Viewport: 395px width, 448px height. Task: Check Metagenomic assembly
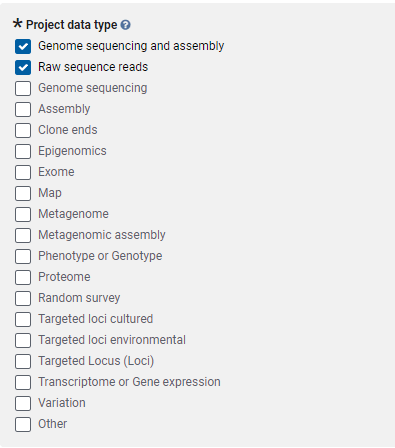tap(23, 235)
